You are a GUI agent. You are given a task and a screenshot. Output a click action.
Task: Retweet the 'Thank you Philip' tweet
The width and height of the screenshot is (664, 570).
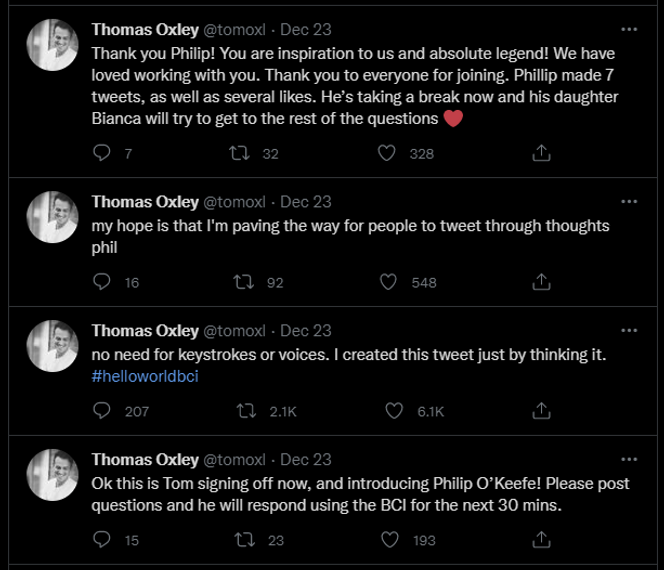[x=239, y=153]
